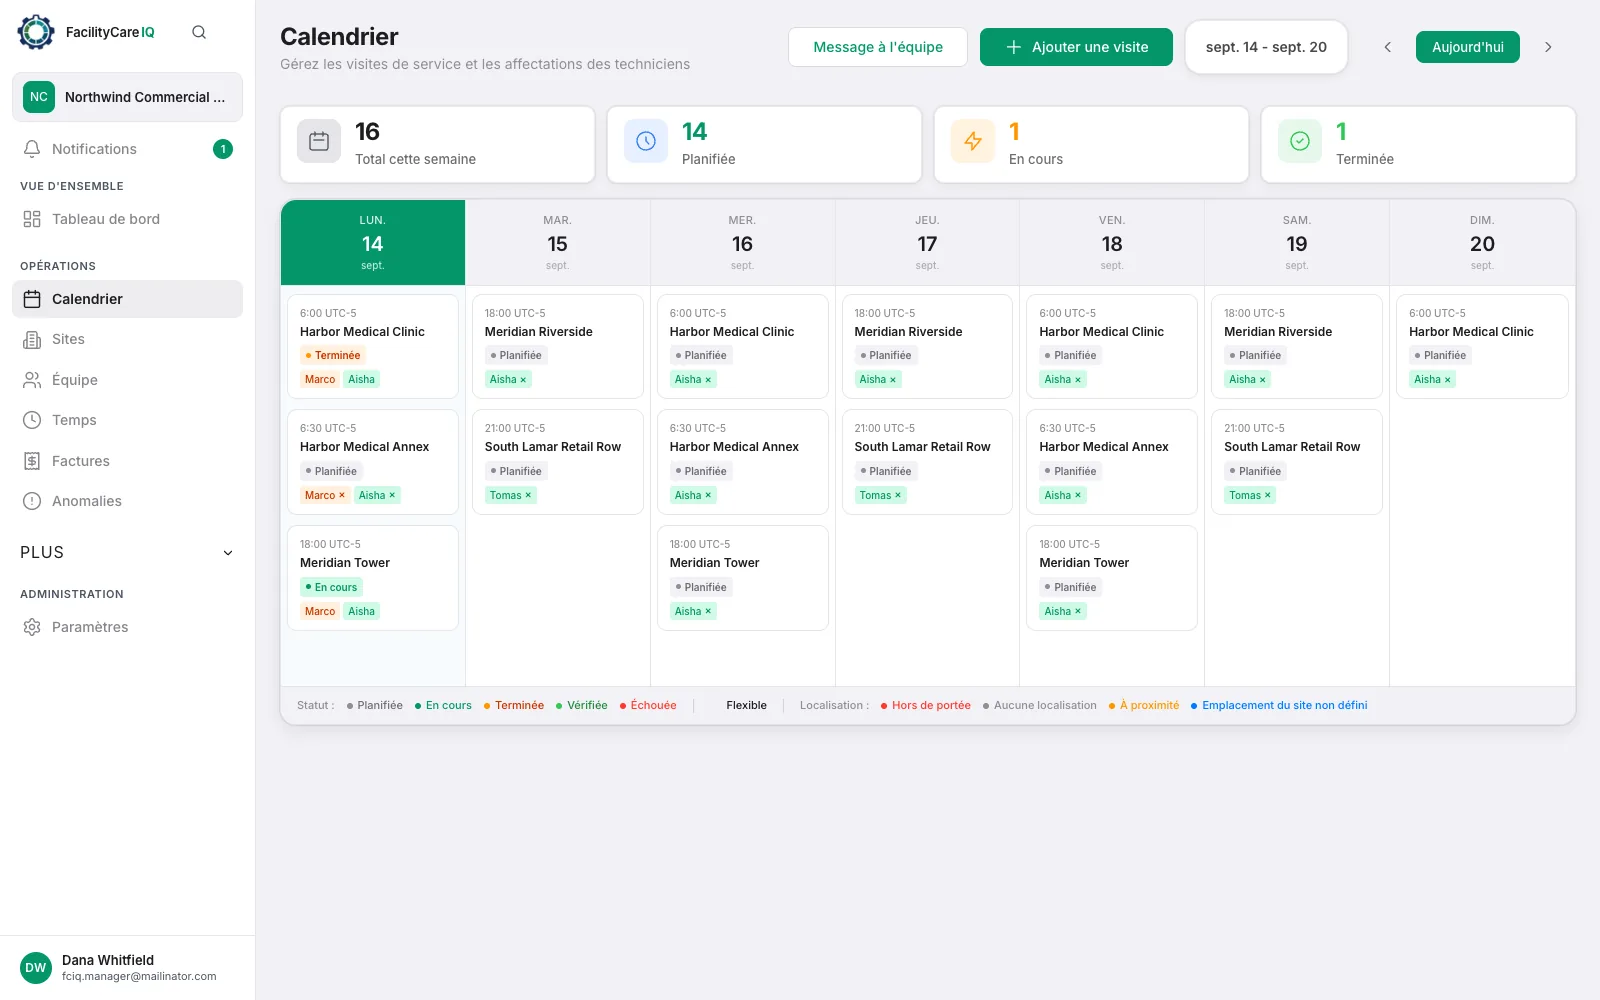This screenshot has height=1000, width=1600.
Task: Click the Terminée status badge on Monday's clinic visit
Action: pos(333,355)
